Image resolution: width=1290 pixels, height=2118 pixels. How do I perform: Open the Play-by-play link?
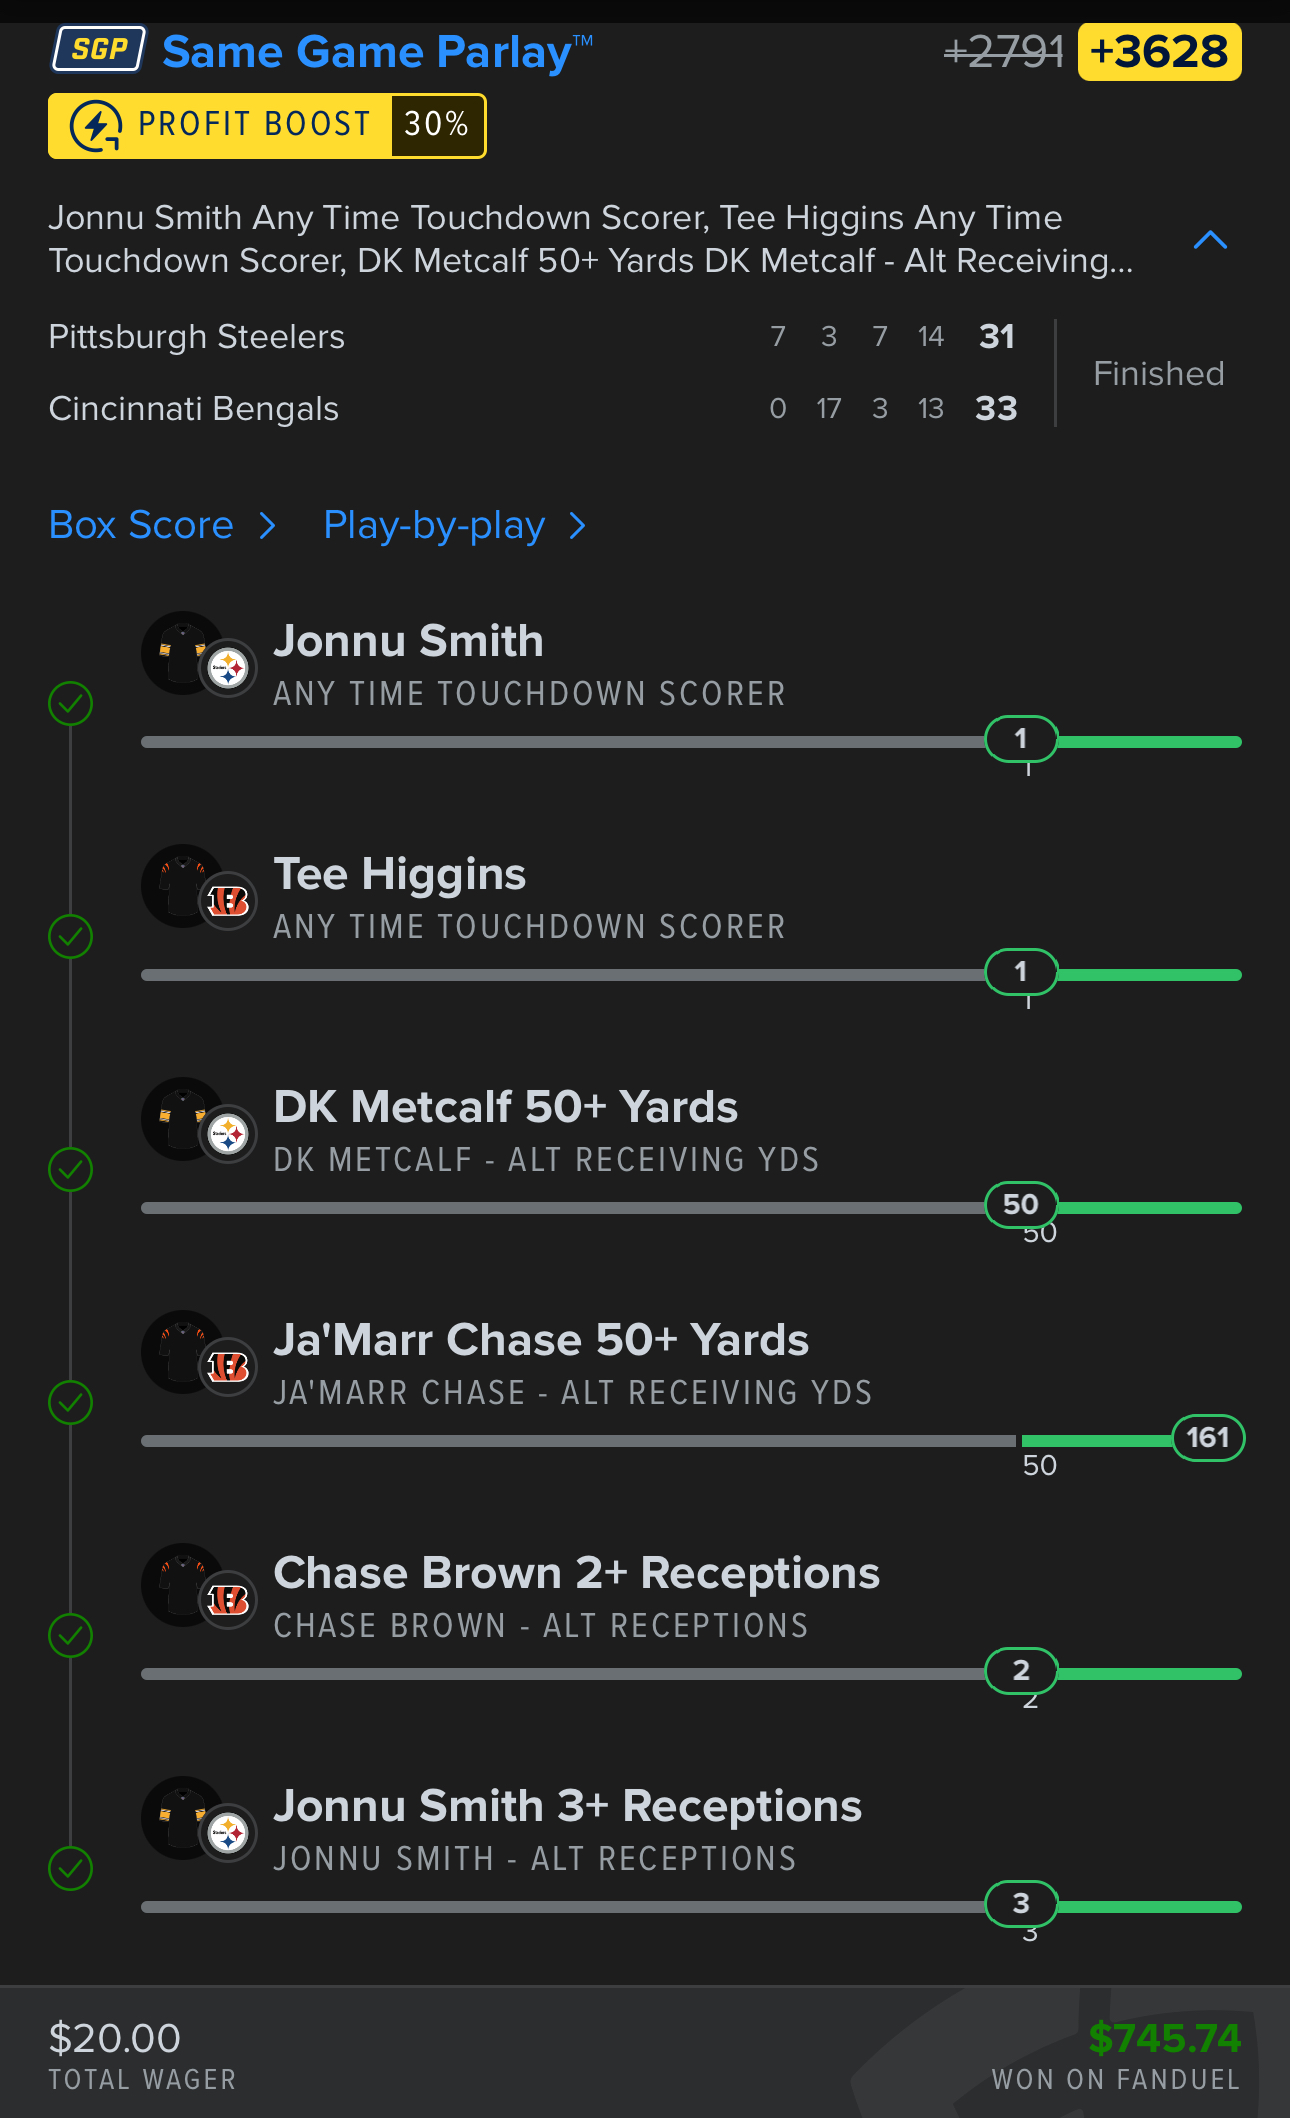[434, 526]
